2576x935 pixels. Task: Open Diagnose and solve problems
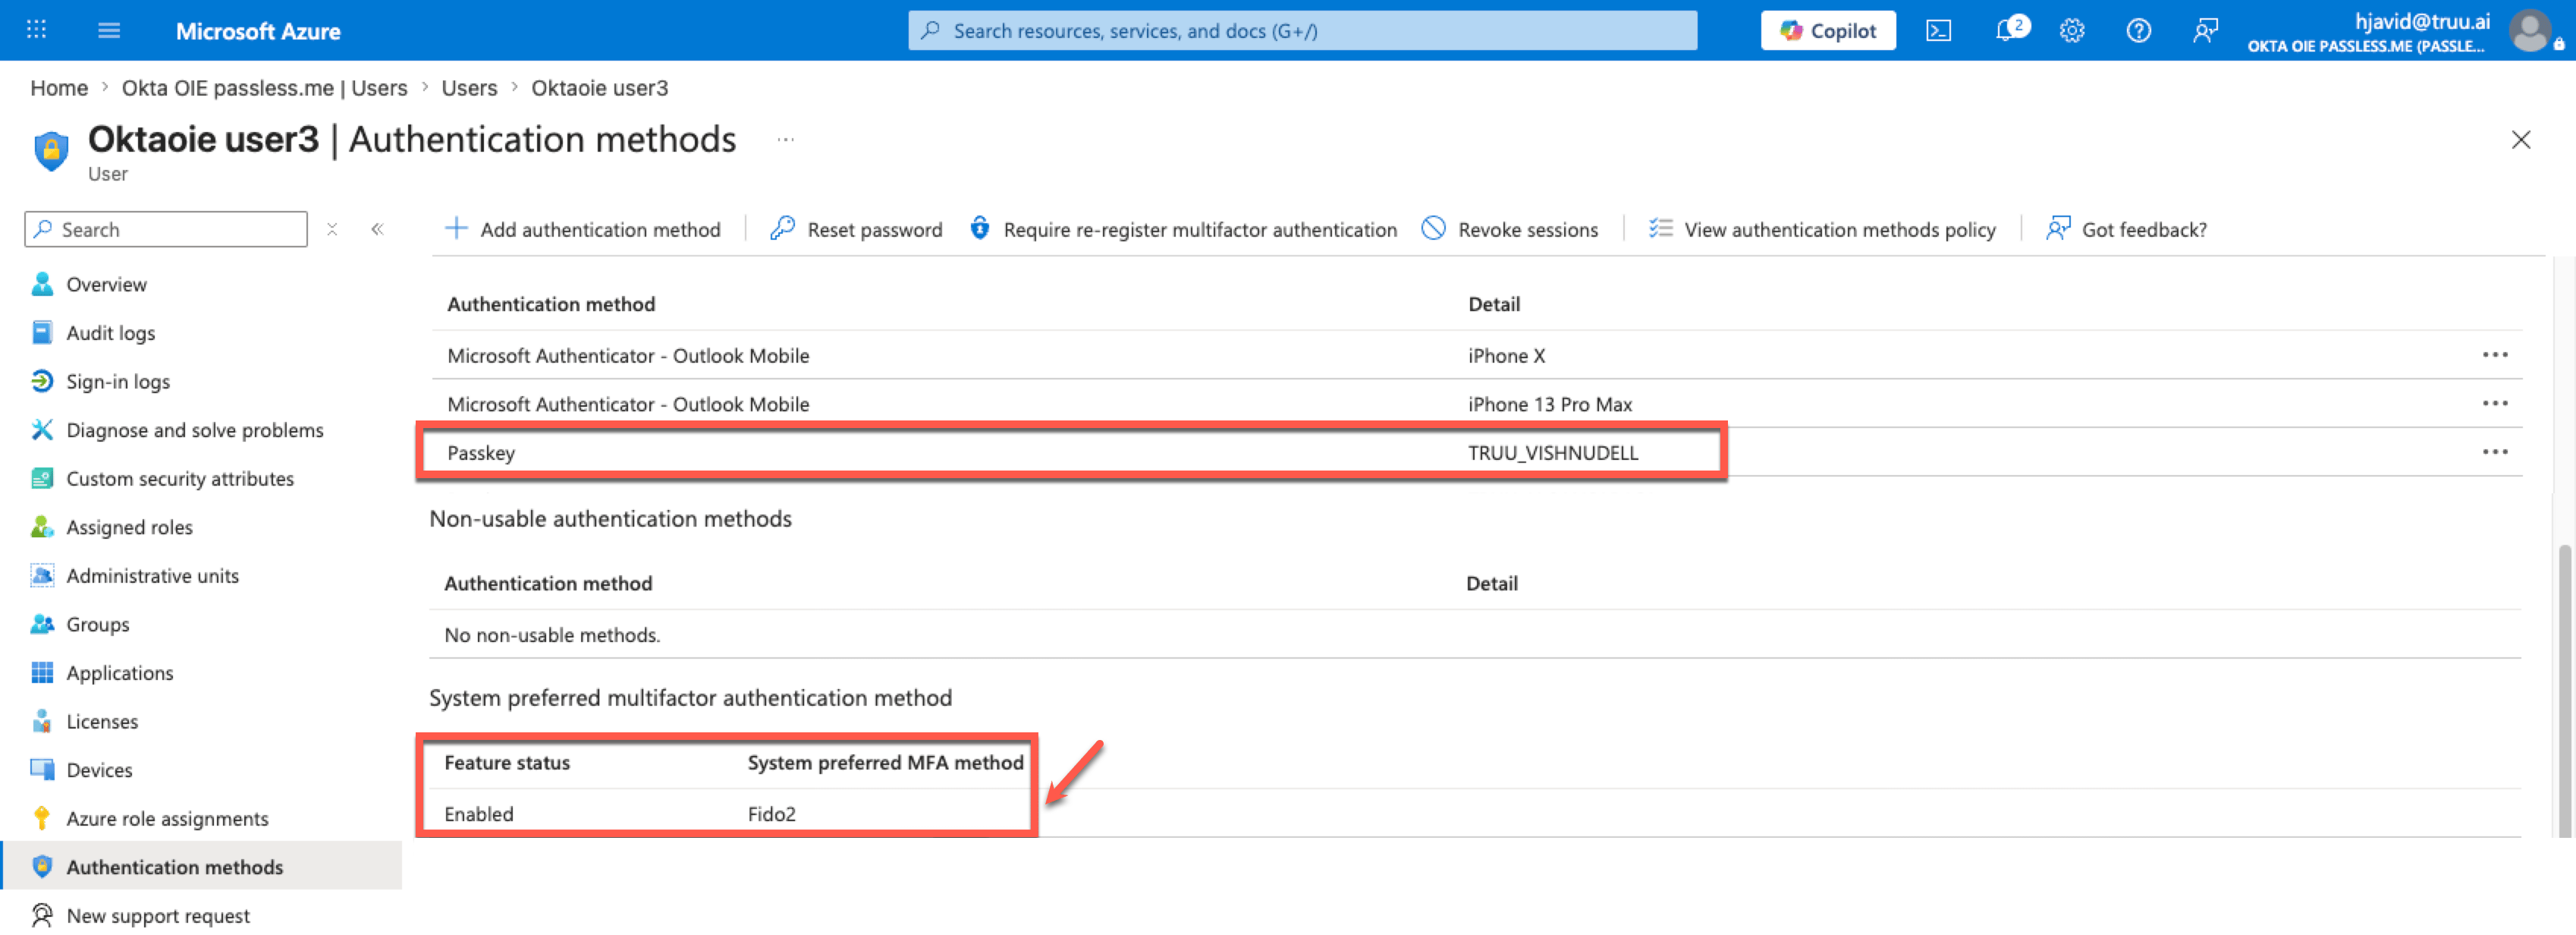click(194, 430)
